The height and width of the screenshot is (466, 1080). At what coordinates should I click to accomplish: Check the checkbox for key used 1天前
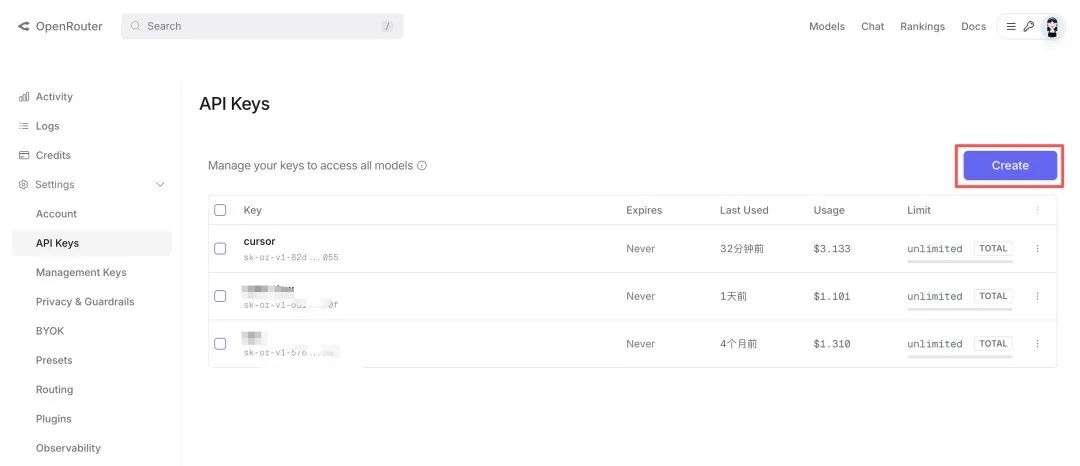coord(220,296)
